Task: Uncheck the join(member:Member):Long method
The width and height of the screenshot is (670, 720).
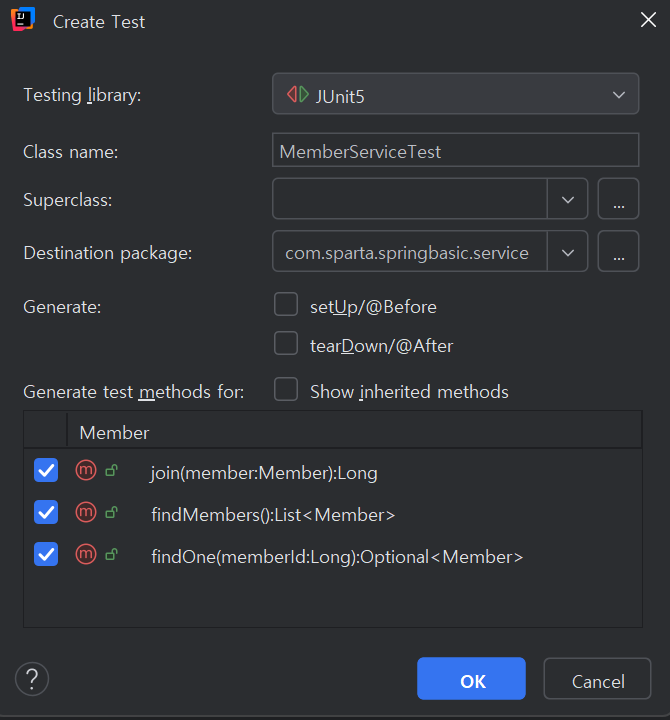Action: point(46,470)
